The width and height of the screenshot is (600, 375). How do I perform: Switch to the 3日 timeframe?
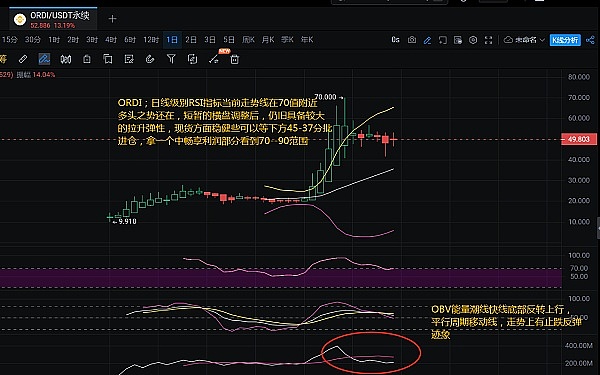(210, 40)
